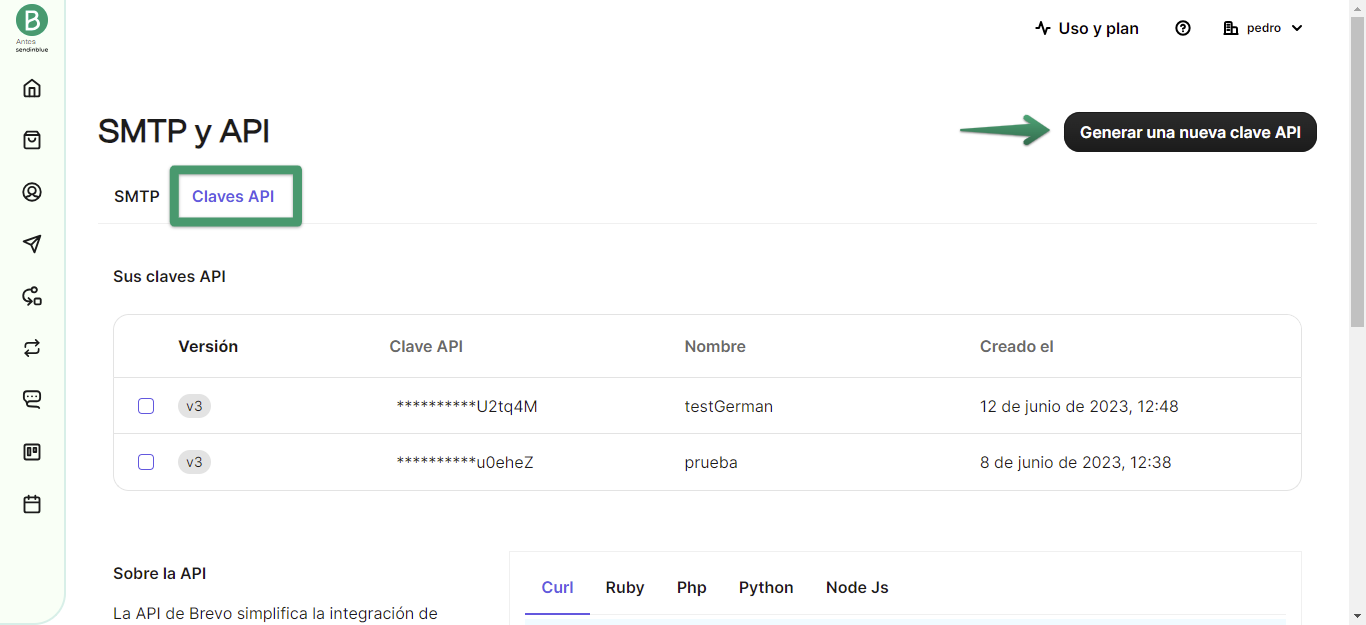Open the Automations icon in sidebar
Screen dimensions: 1366x625
pos(32,296)
